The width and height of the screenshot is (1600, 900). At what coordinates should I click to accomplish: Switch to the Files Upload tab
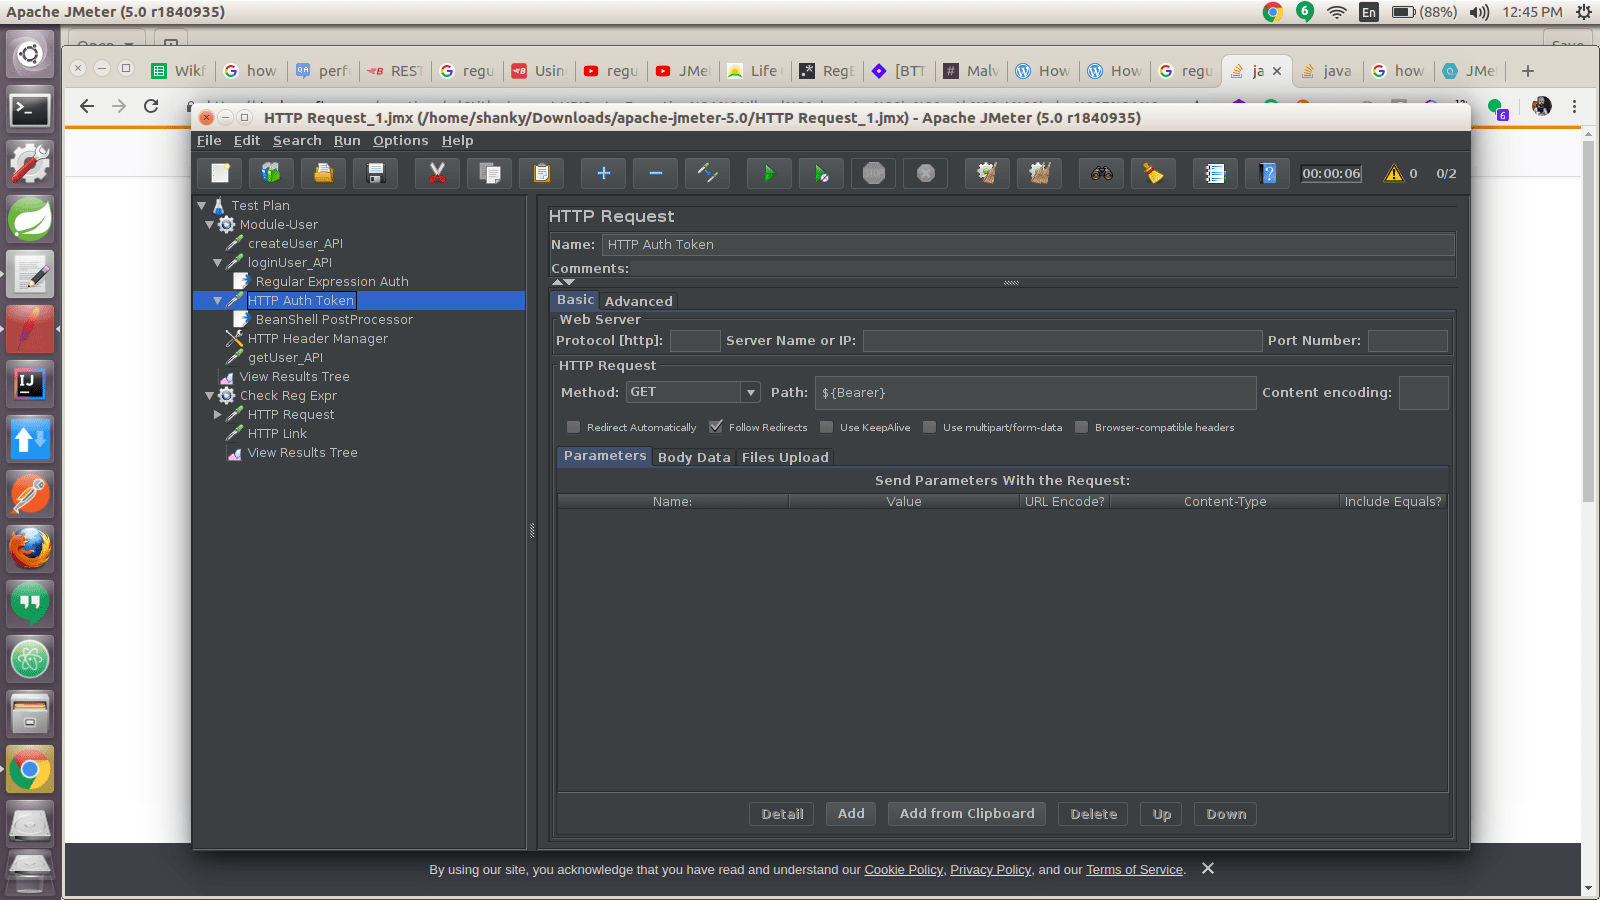coord(785,457)
